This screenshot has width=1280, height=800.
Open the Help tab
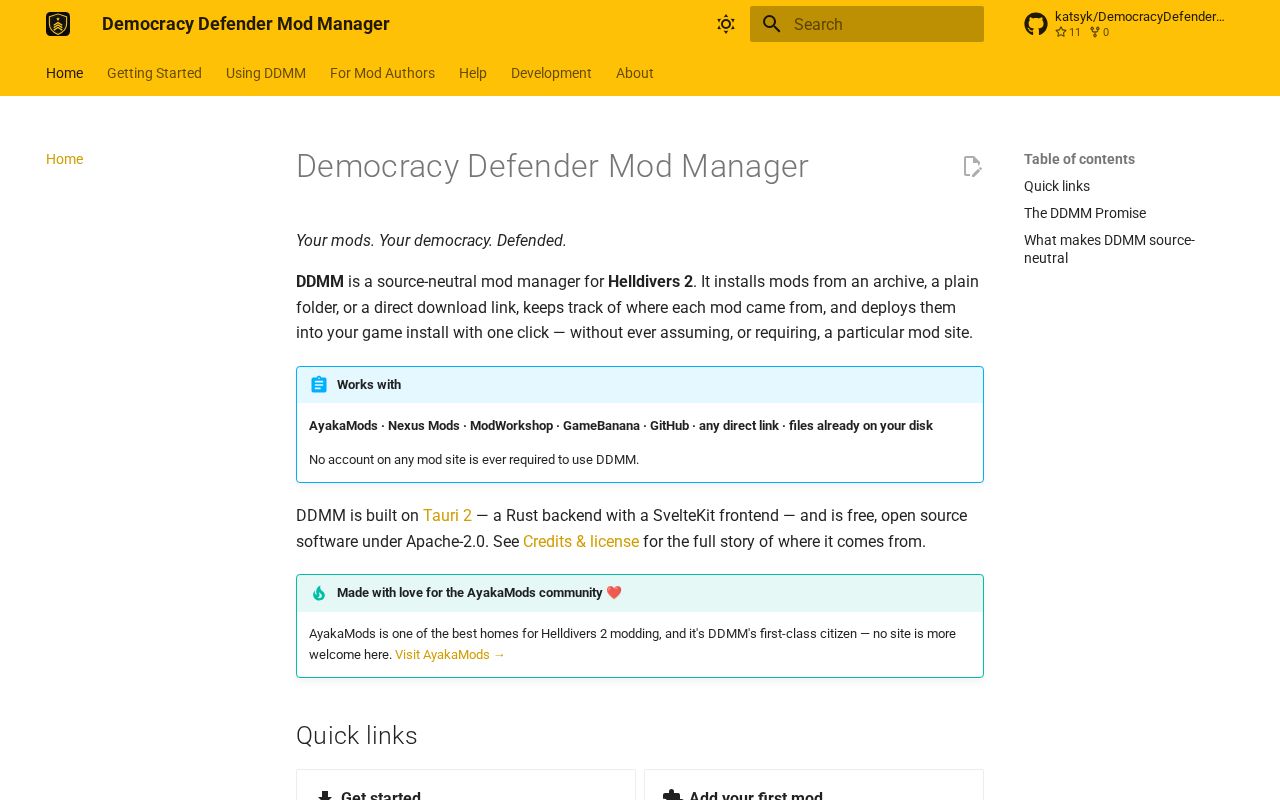pos(473,73)
